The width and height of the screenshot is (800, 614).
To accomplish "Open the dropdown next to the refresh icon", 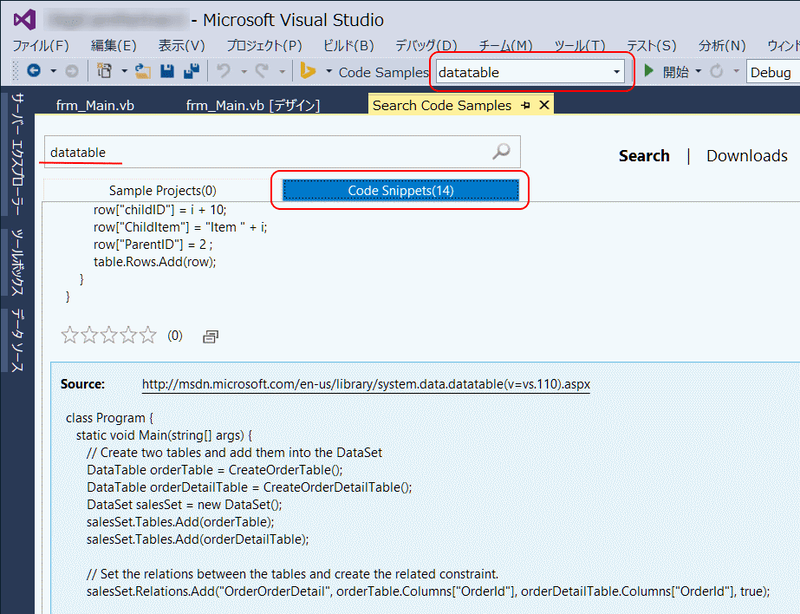I will point(736,71).
